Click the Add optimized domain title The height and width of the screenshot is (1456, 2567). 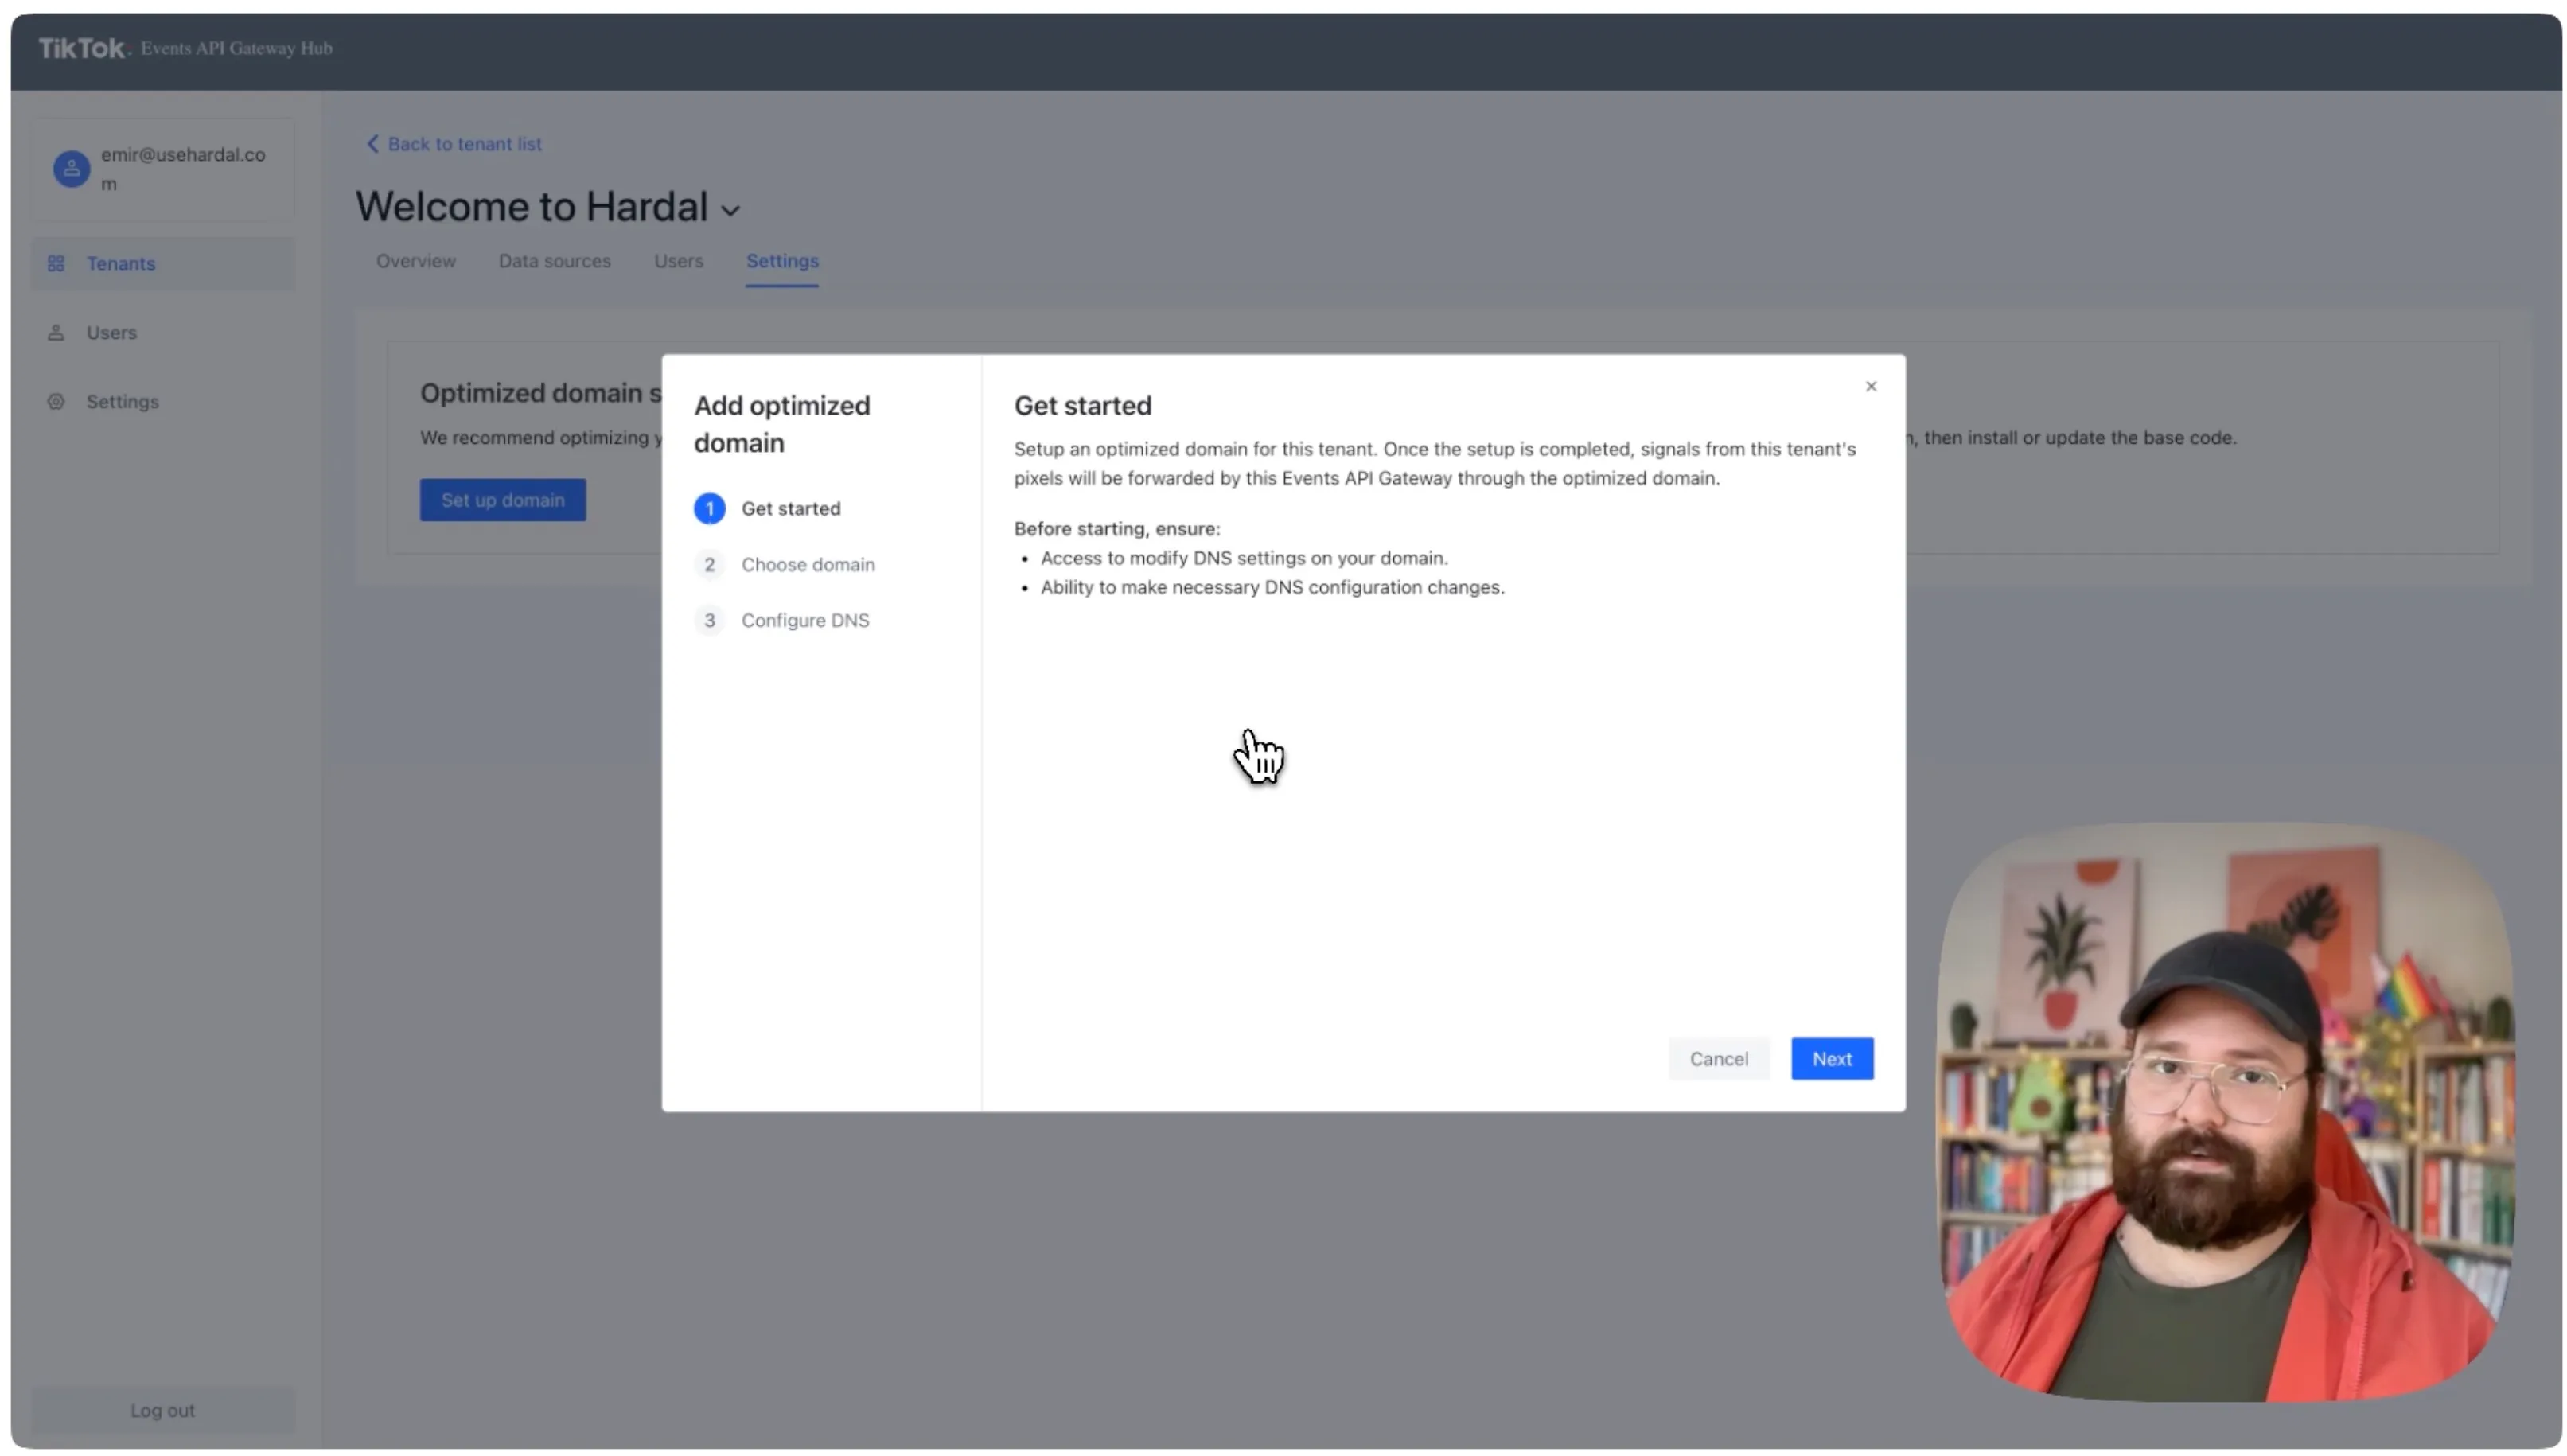tap(781, 424)
